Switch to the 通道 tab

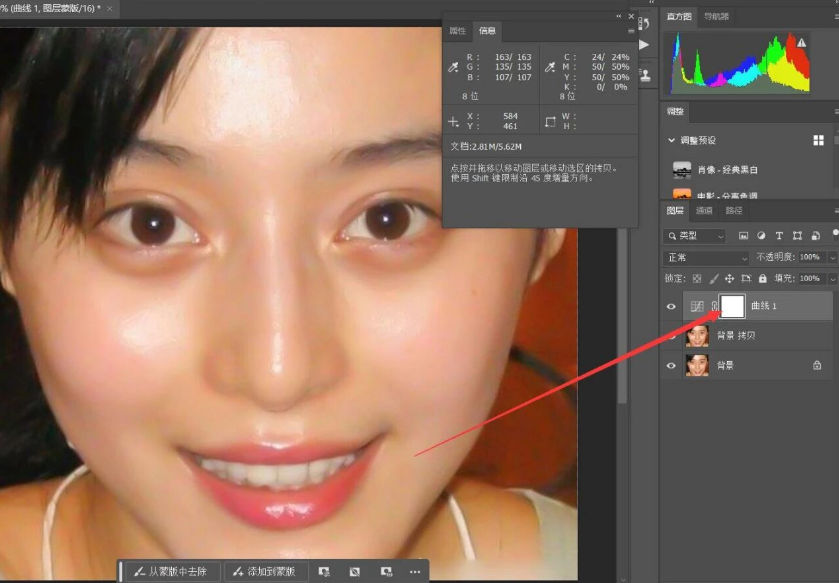coord(704,211)
